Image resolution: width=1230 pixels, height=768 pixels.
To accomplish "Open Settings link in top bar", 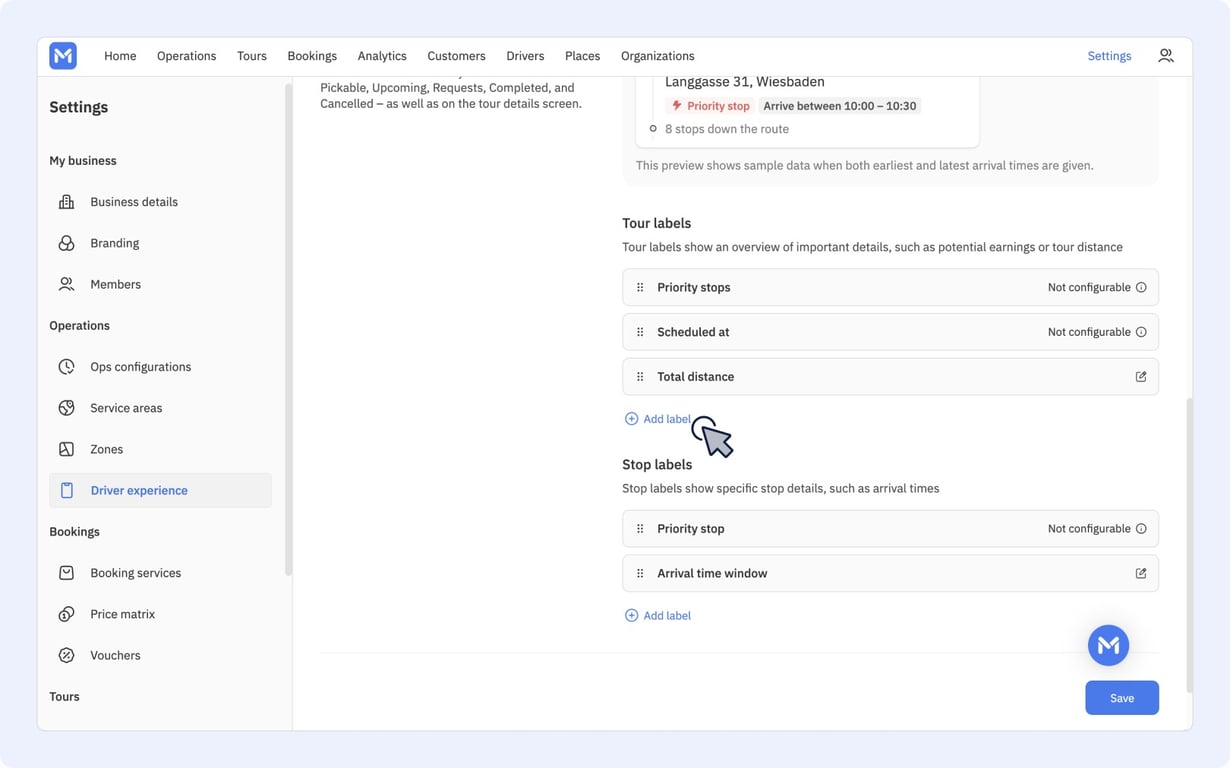I will (1109, 56).
